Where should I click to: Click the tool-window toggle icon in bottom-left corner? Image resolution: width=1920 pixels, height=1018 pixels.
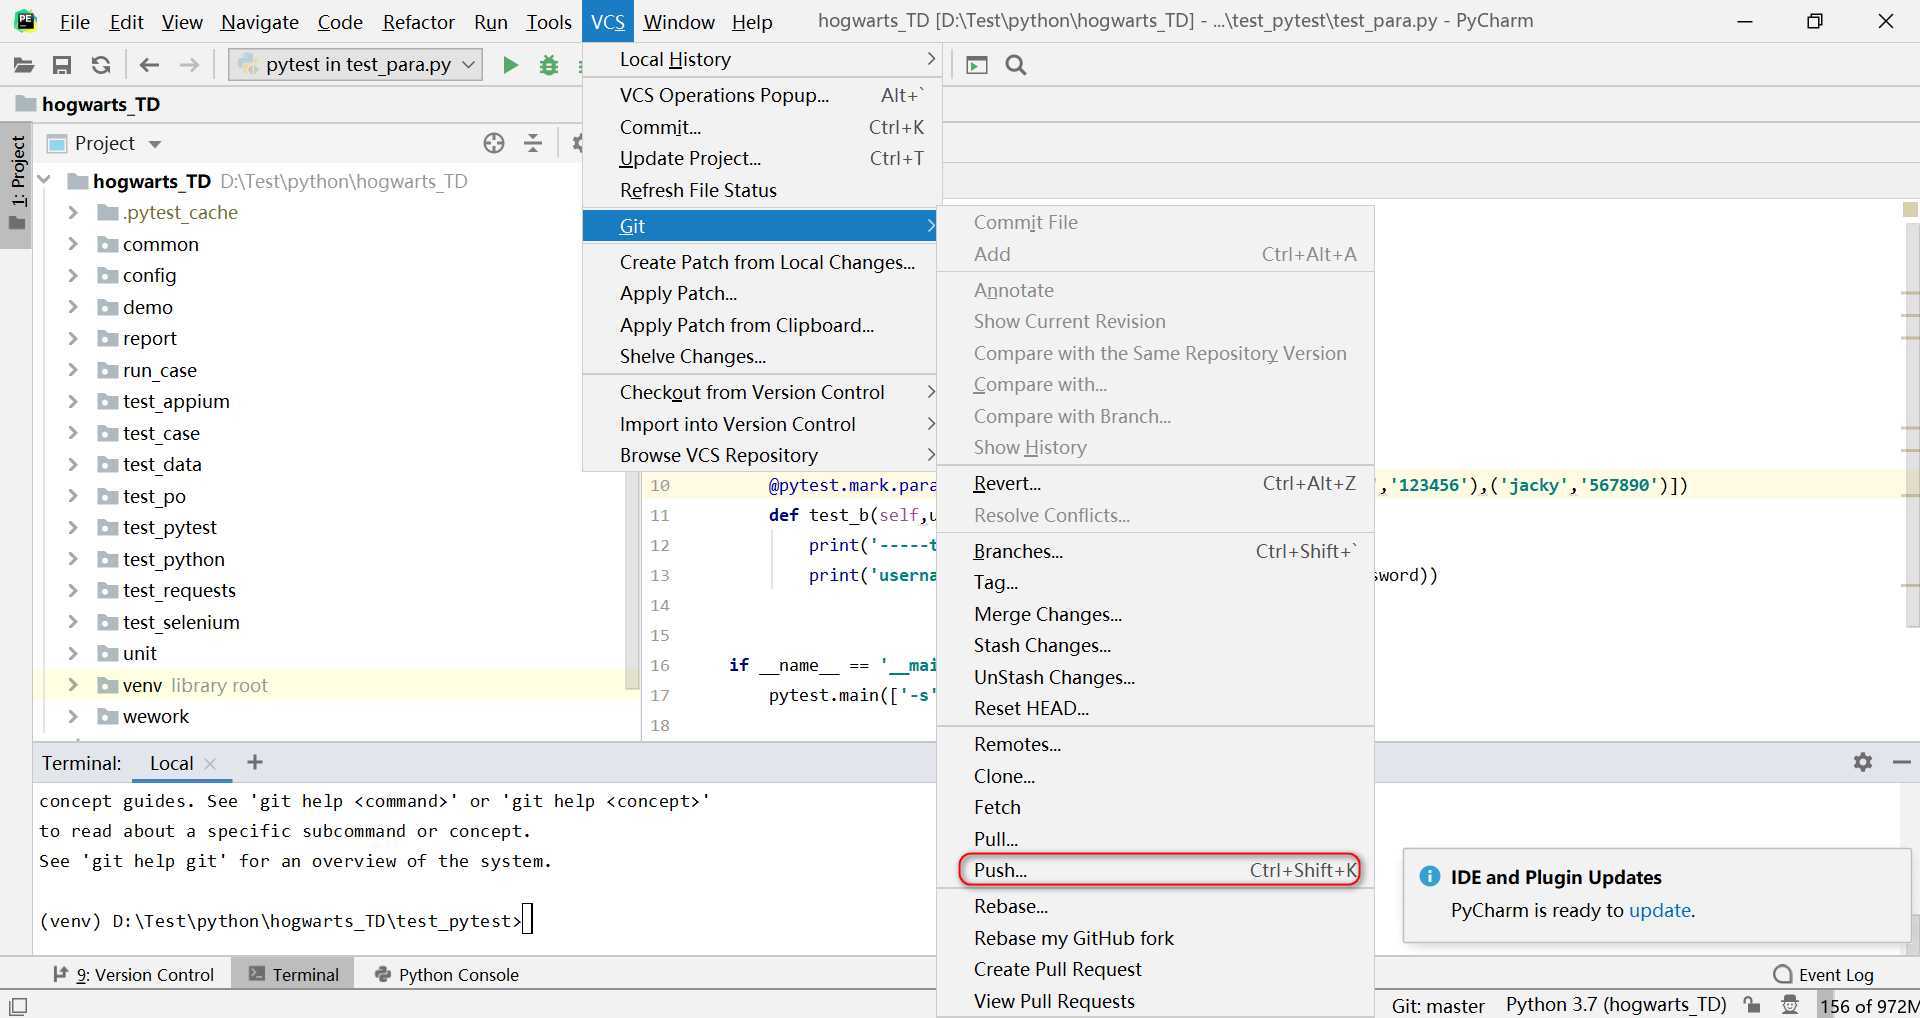pos(18,1005)
